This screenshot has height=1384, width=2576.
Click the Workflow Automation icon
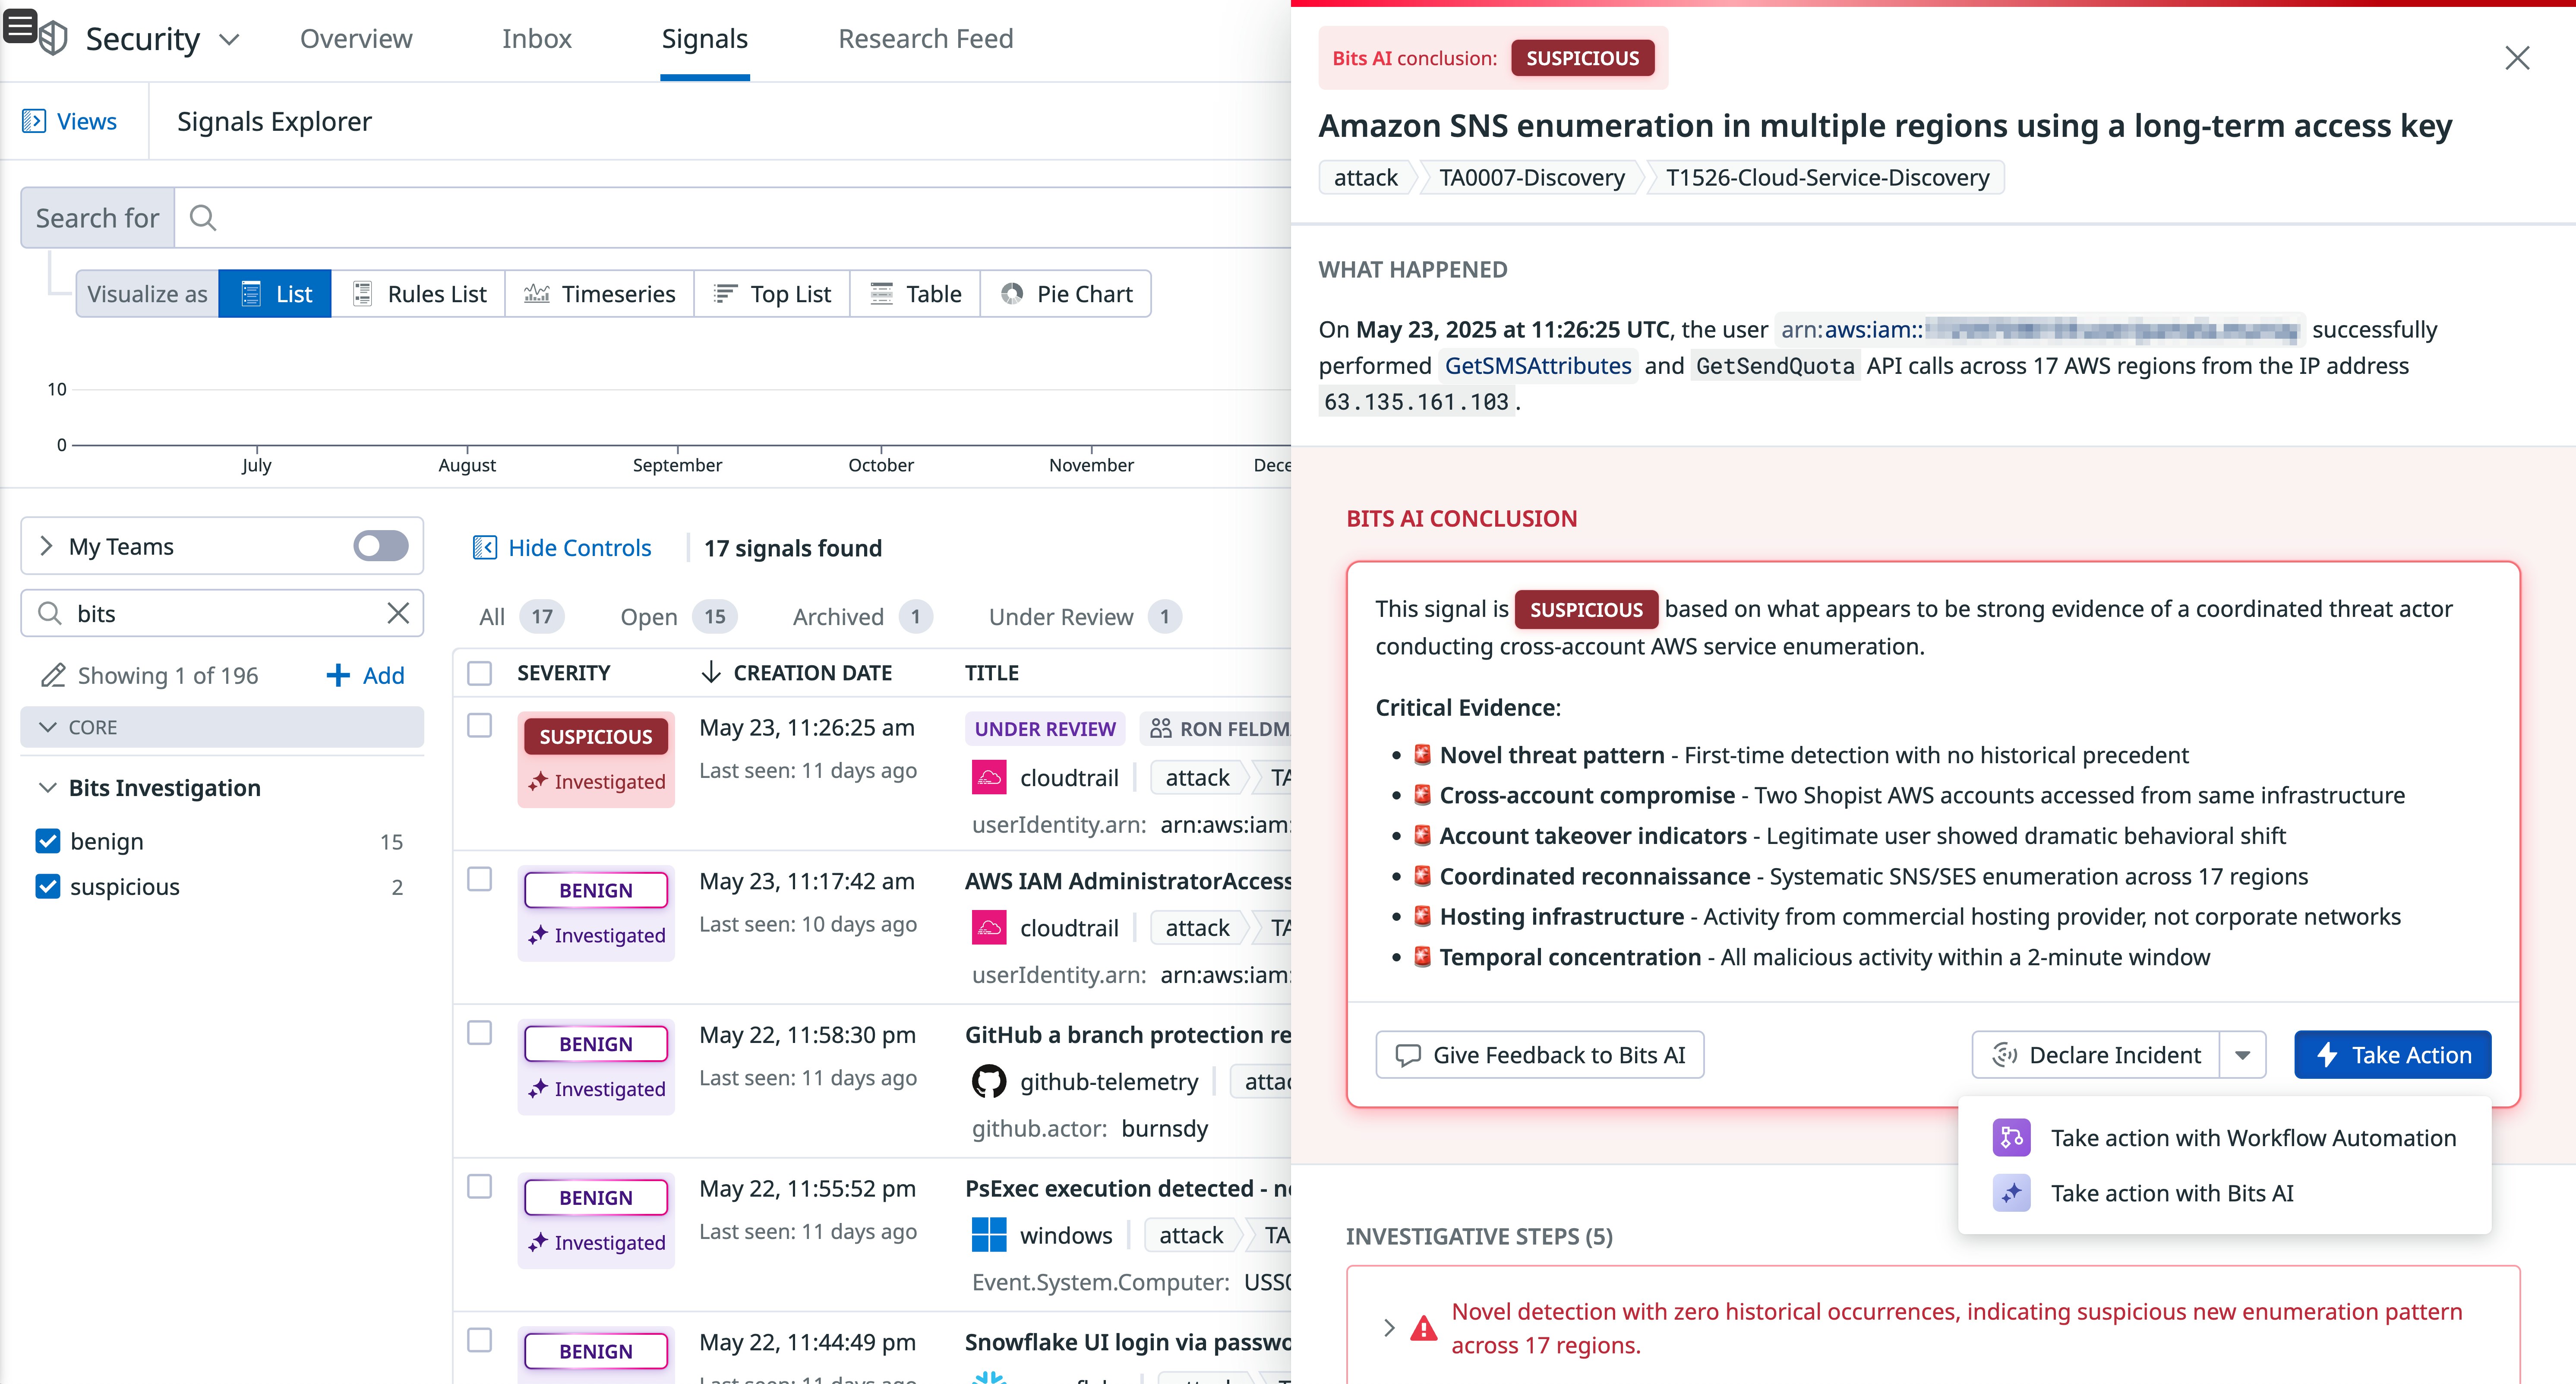tap(2011, 1138)
